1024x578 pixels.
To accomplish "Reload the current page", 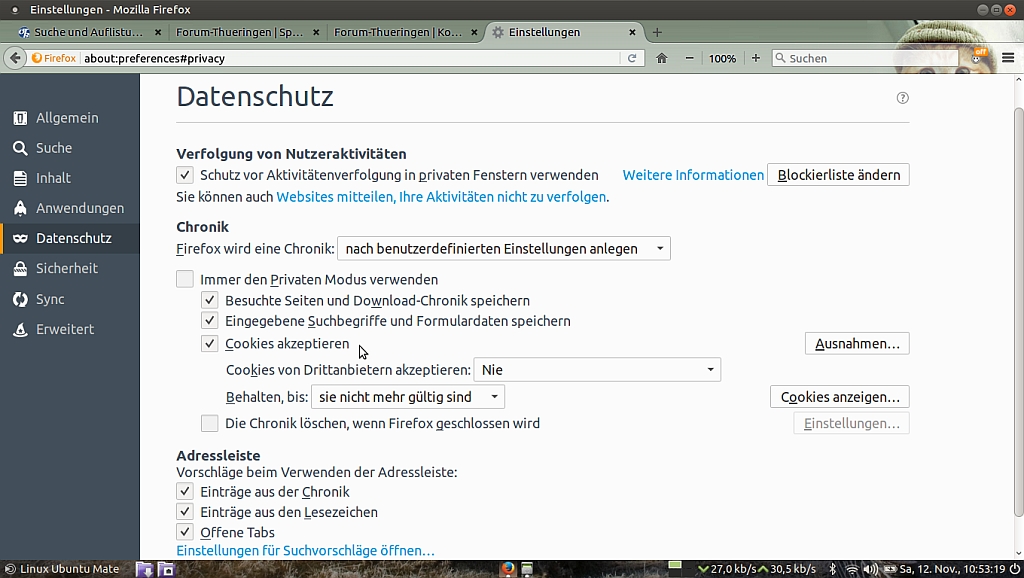I will tap(632, 58).
